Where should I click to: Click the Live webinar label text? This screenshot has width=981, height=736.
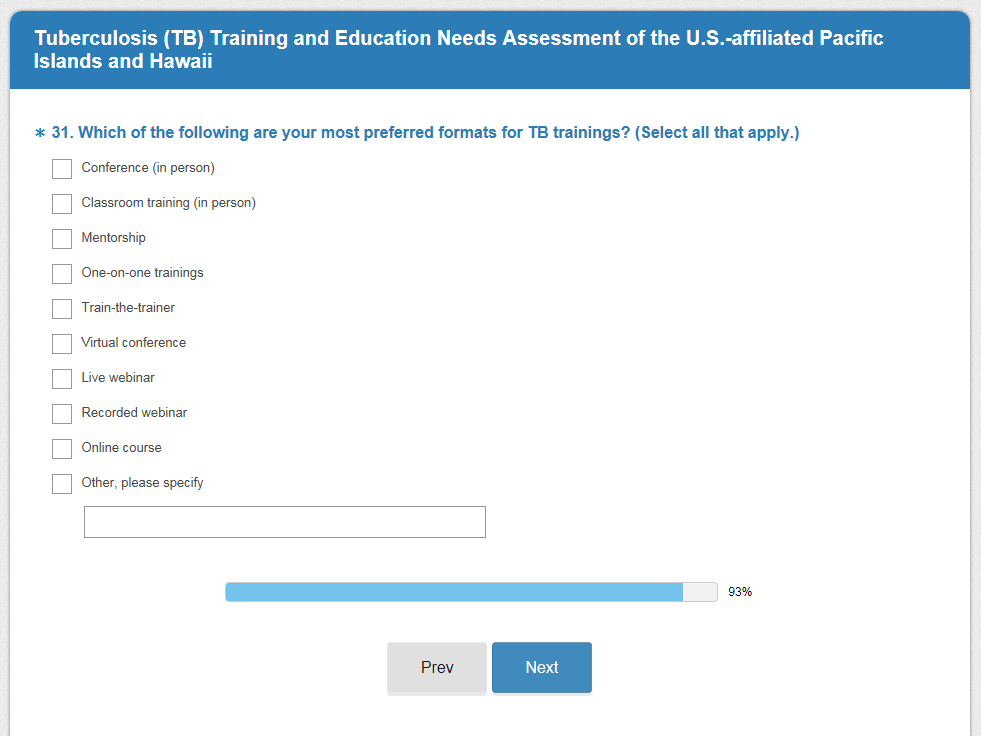coord(118,378)
